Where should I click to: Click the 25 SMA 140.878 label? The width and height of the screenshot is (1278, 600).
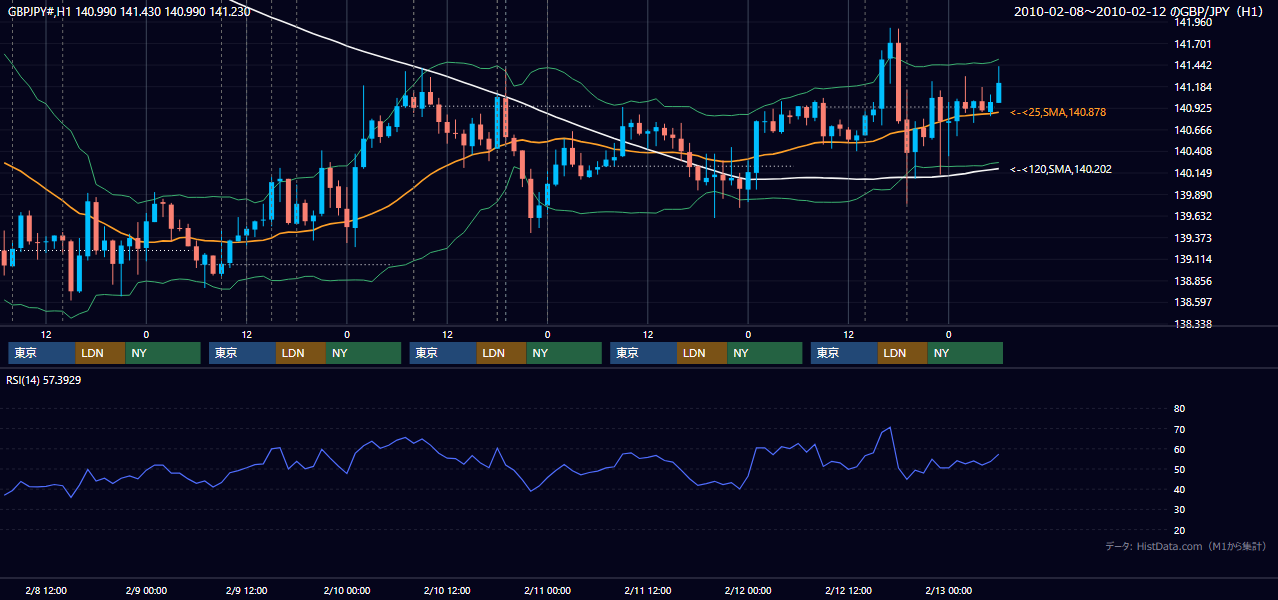coord(1058,113)
